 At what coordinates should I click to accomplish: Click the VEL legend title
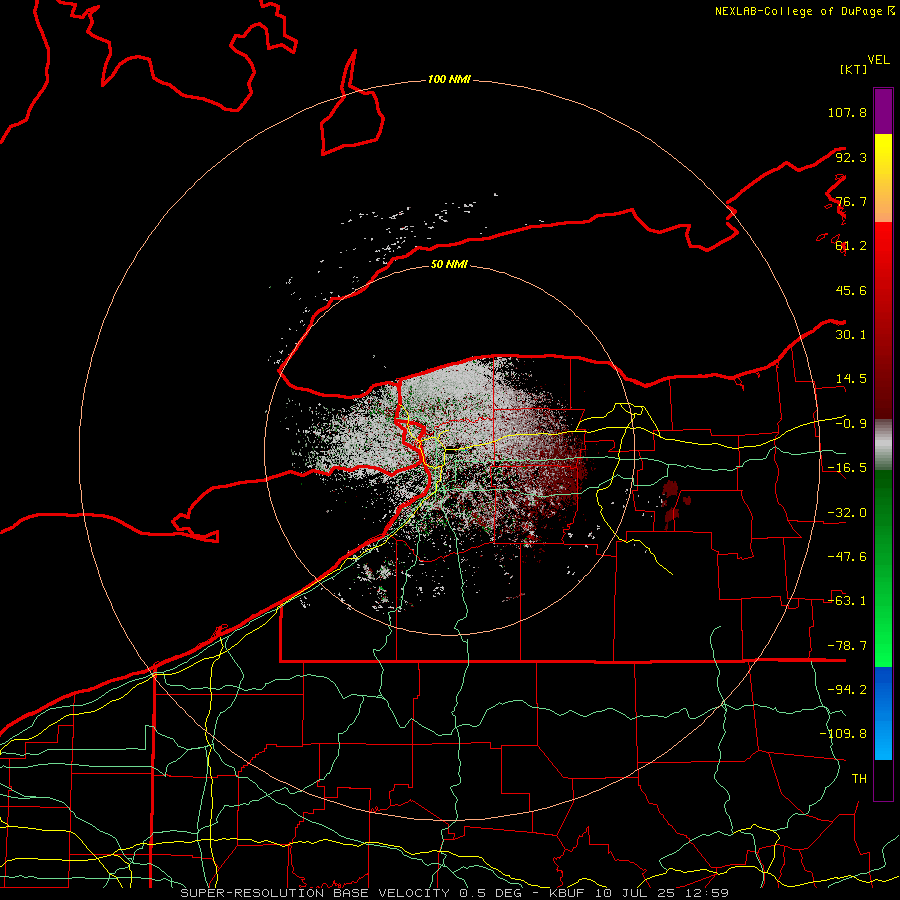[x=878, y=60]
